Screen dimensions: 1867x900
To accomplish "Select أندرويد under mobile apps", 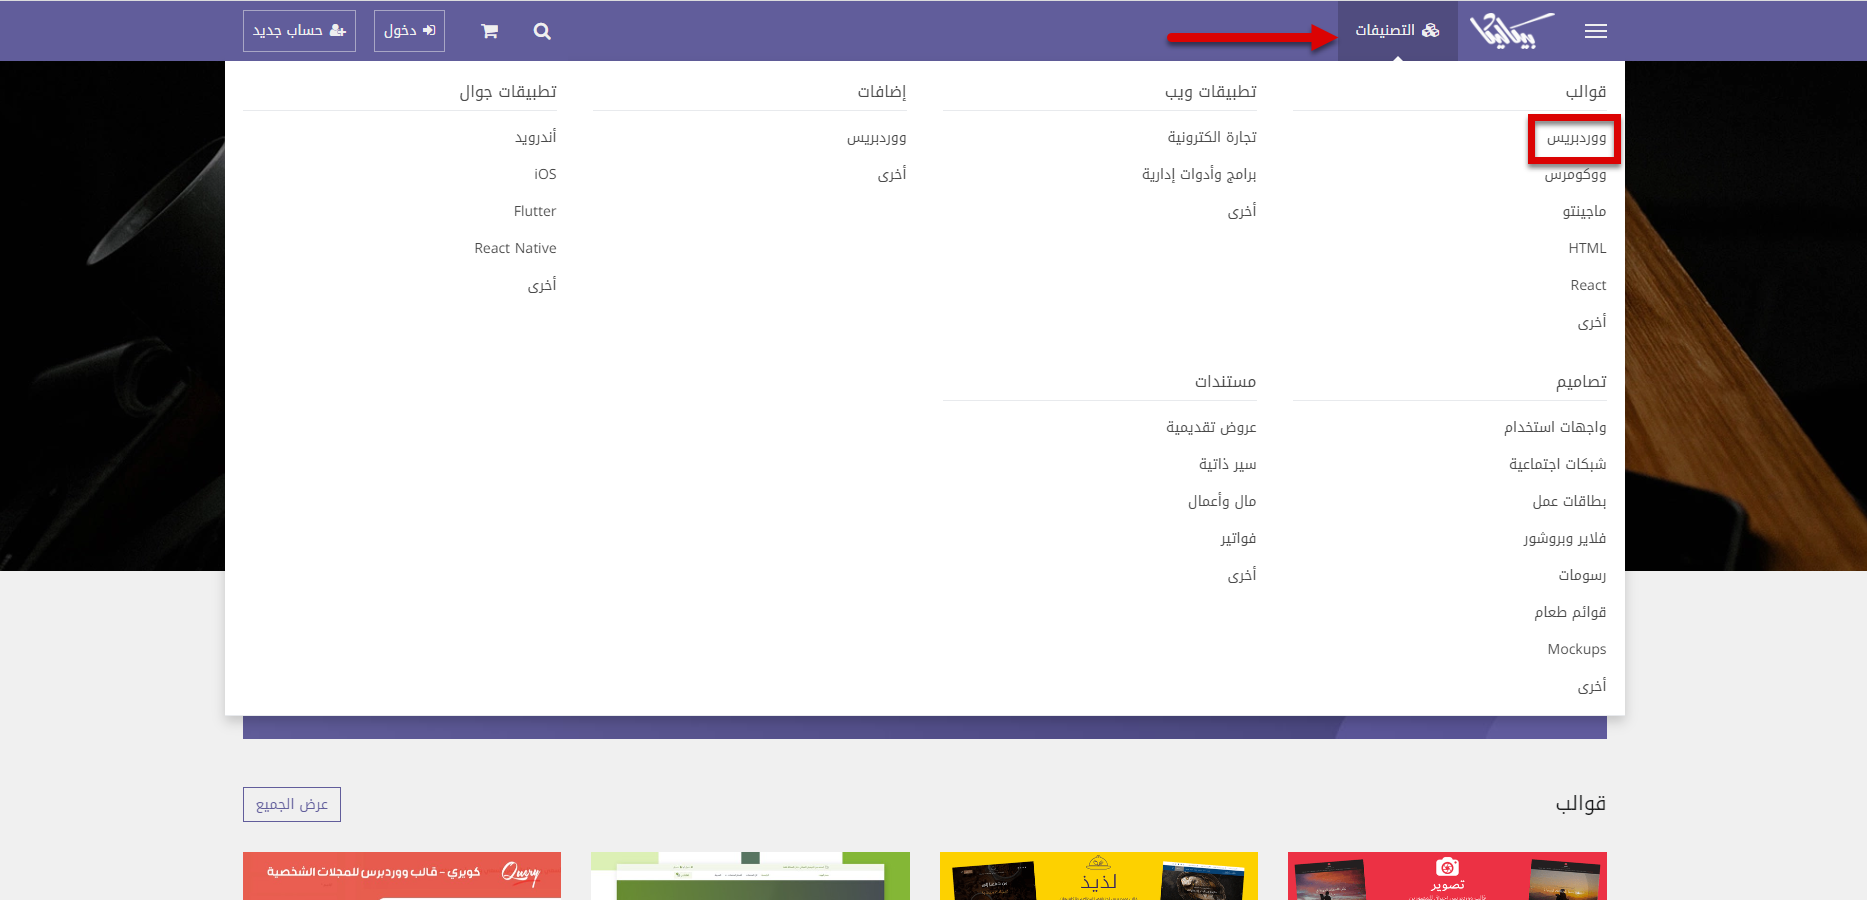I will click(x=535, y=137).
